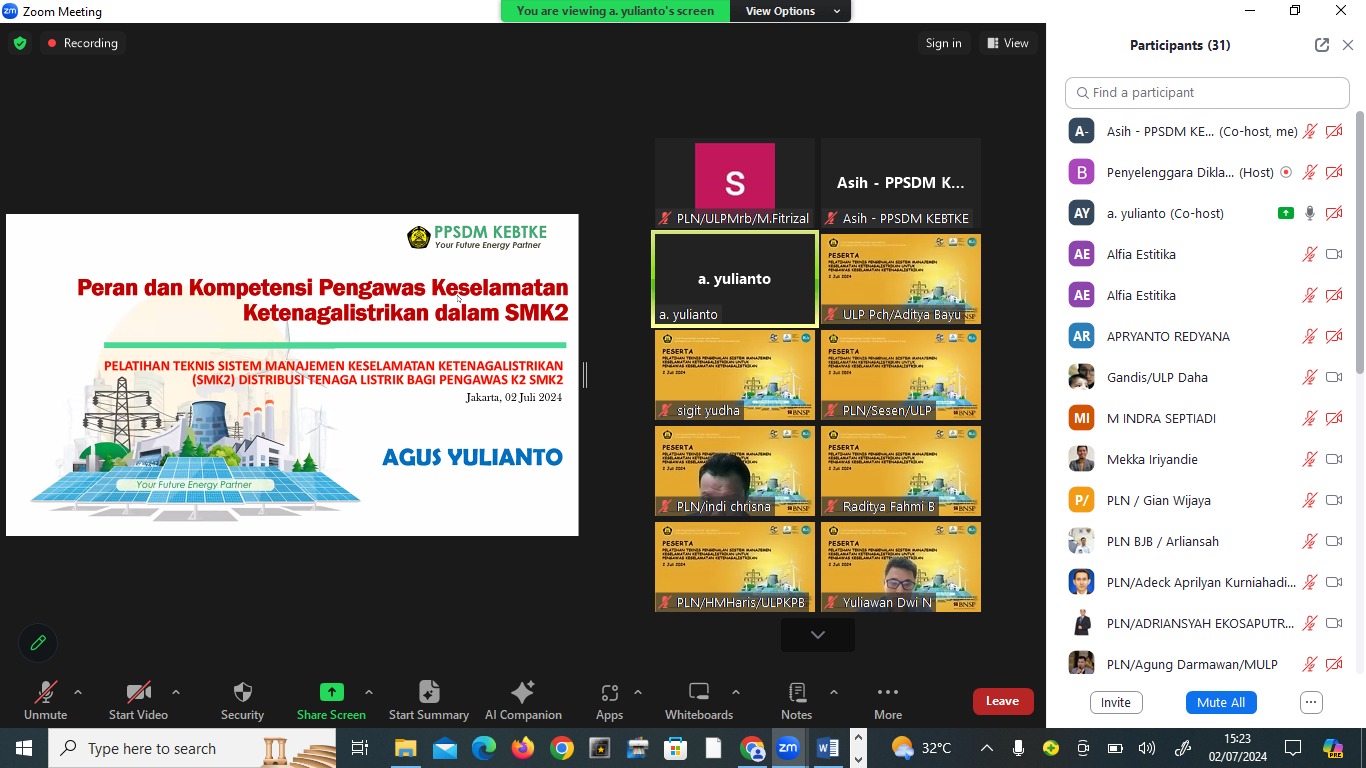Click the Sign in button
This screenshot has height=768, width=1366.
pyautogui.click(x=943, y=43)
